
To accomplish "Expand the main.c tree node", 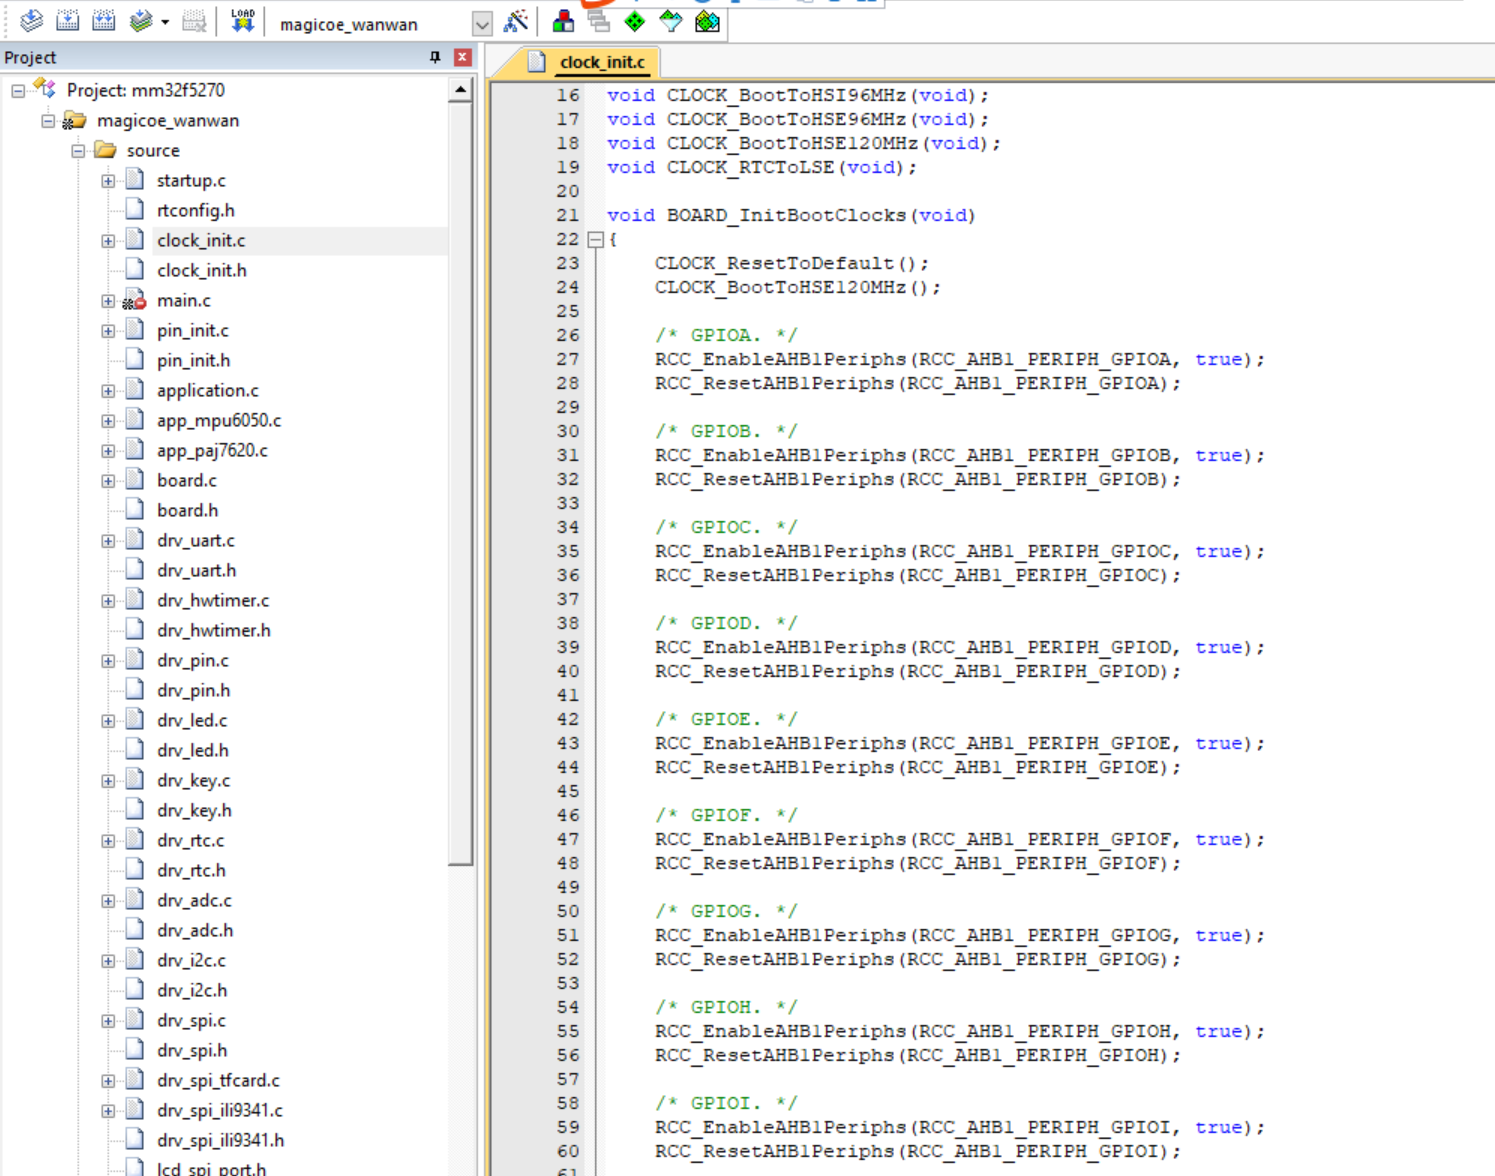I will pyautogui.click(x=108, y=301).
